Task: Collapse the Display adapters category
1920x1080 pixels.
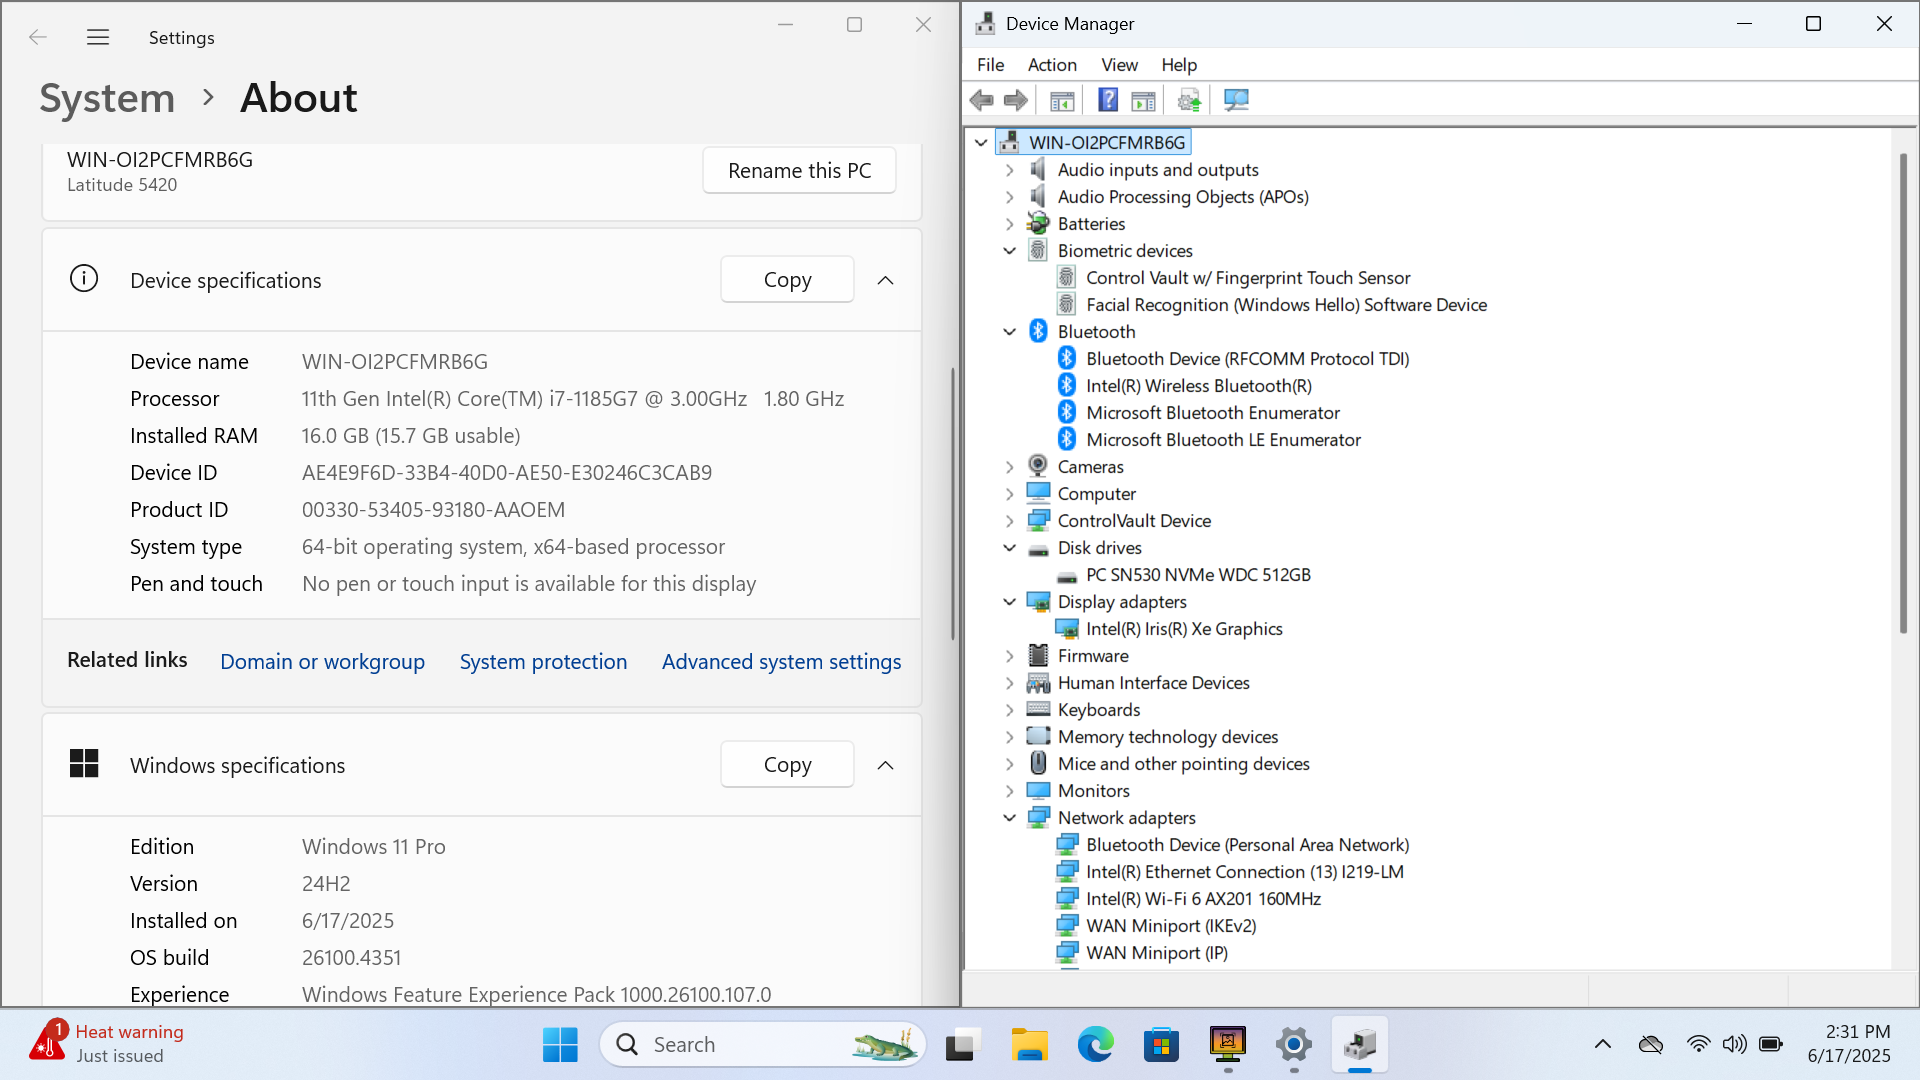Action: click(x=1009, y=602)
